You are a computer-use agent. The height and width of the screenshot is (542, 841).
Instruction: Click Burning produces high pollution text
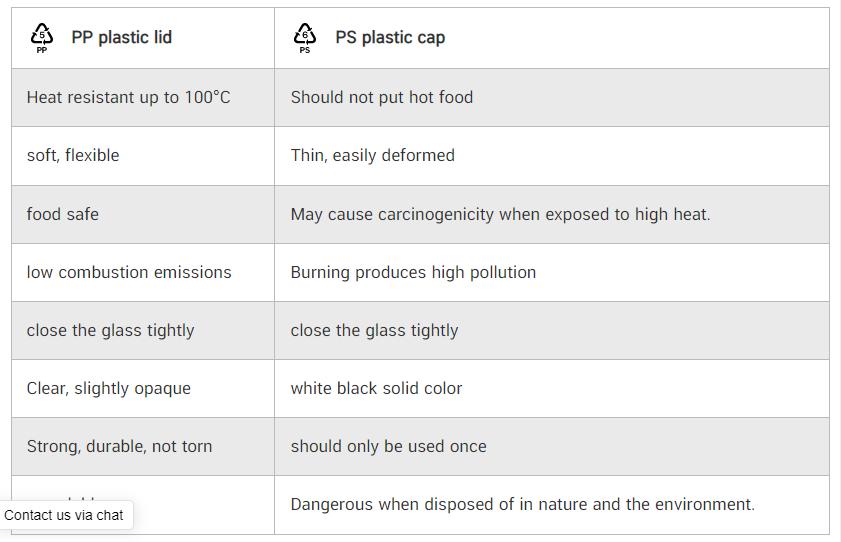click(x=413, y=272)
